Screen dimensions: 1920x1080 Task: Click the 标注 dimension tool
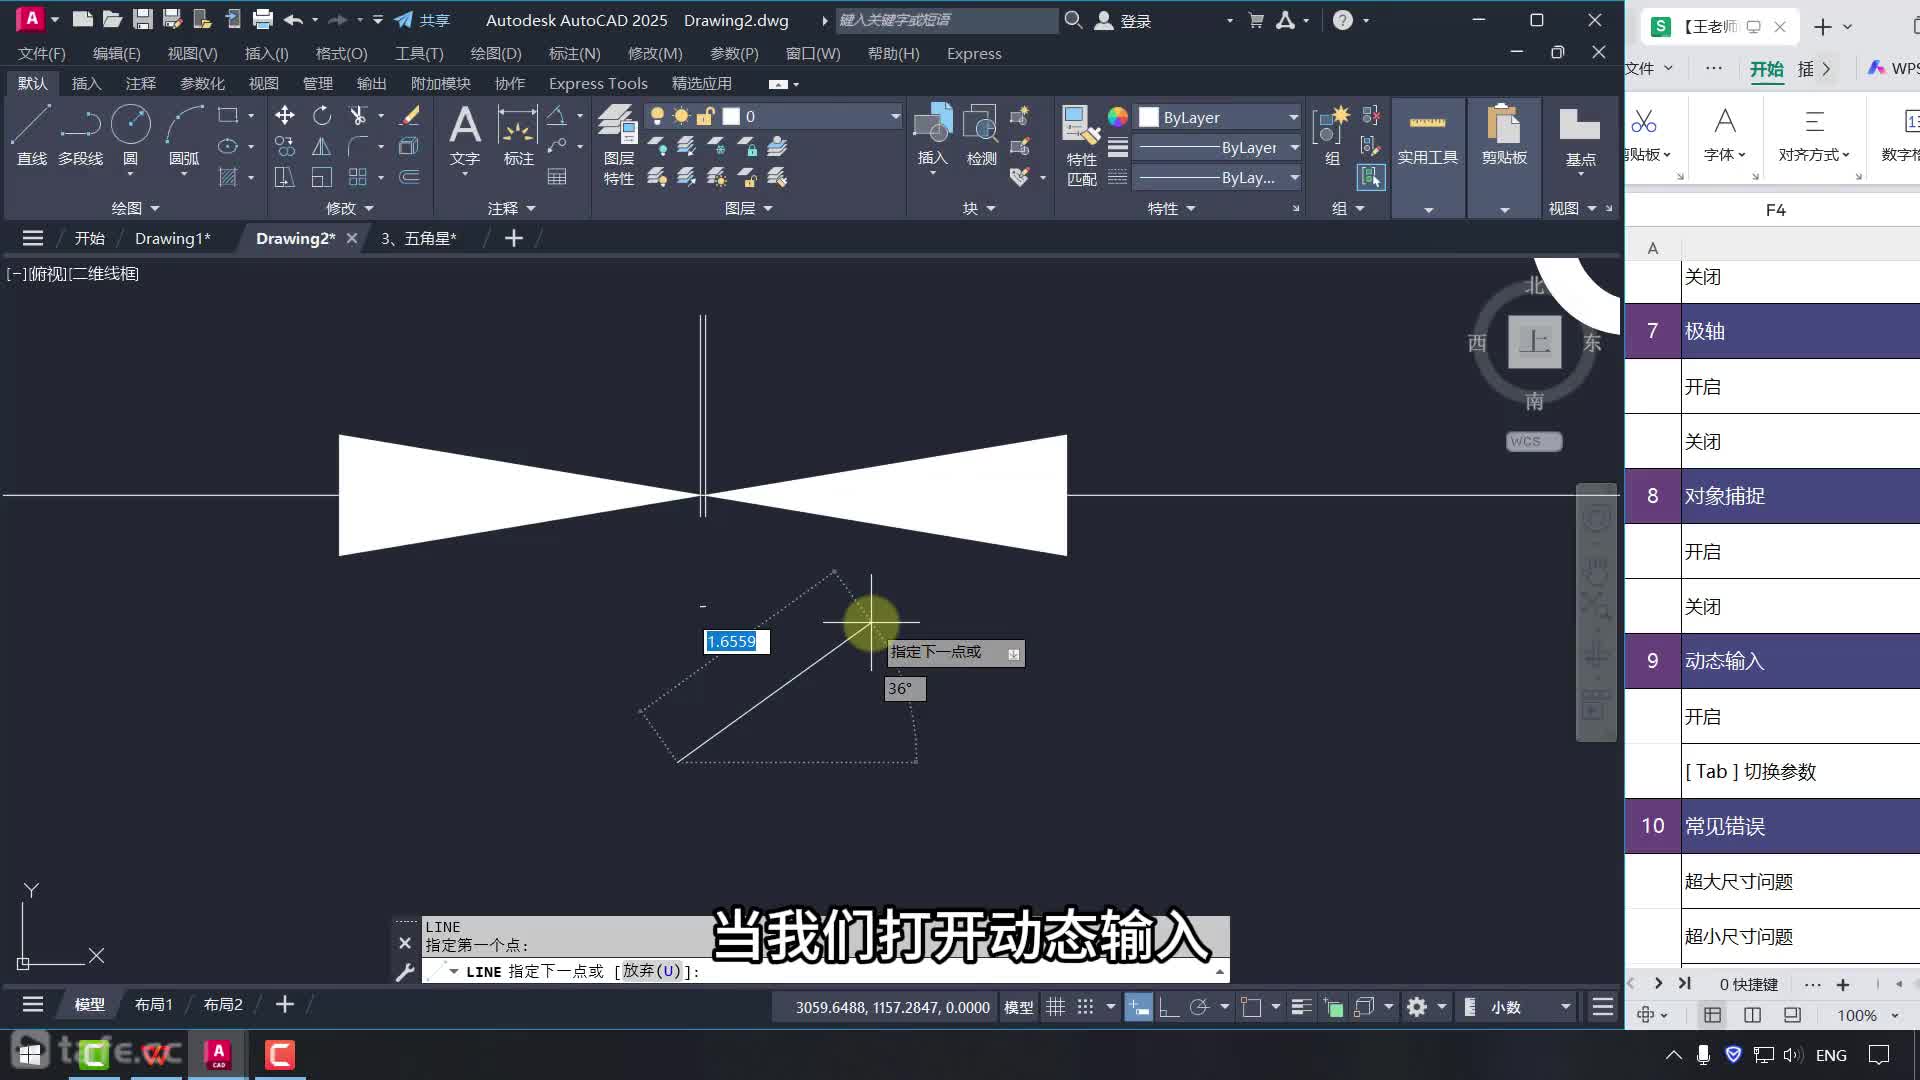pyautogui.click(x=518, y=137)
